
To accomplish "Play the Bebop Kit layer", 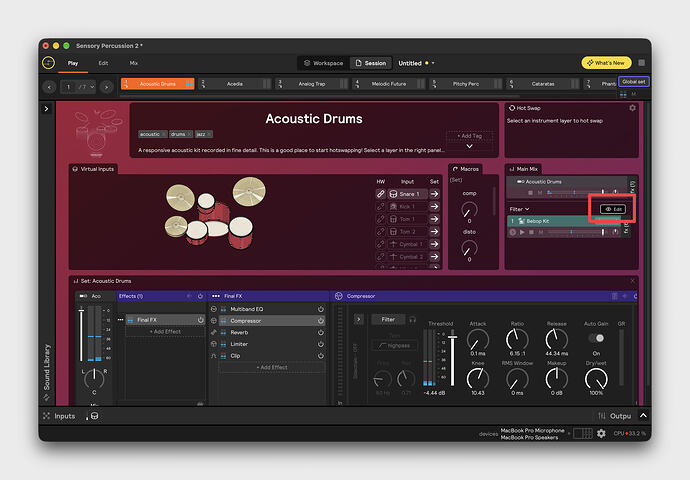I will click(x=522, y=232).
